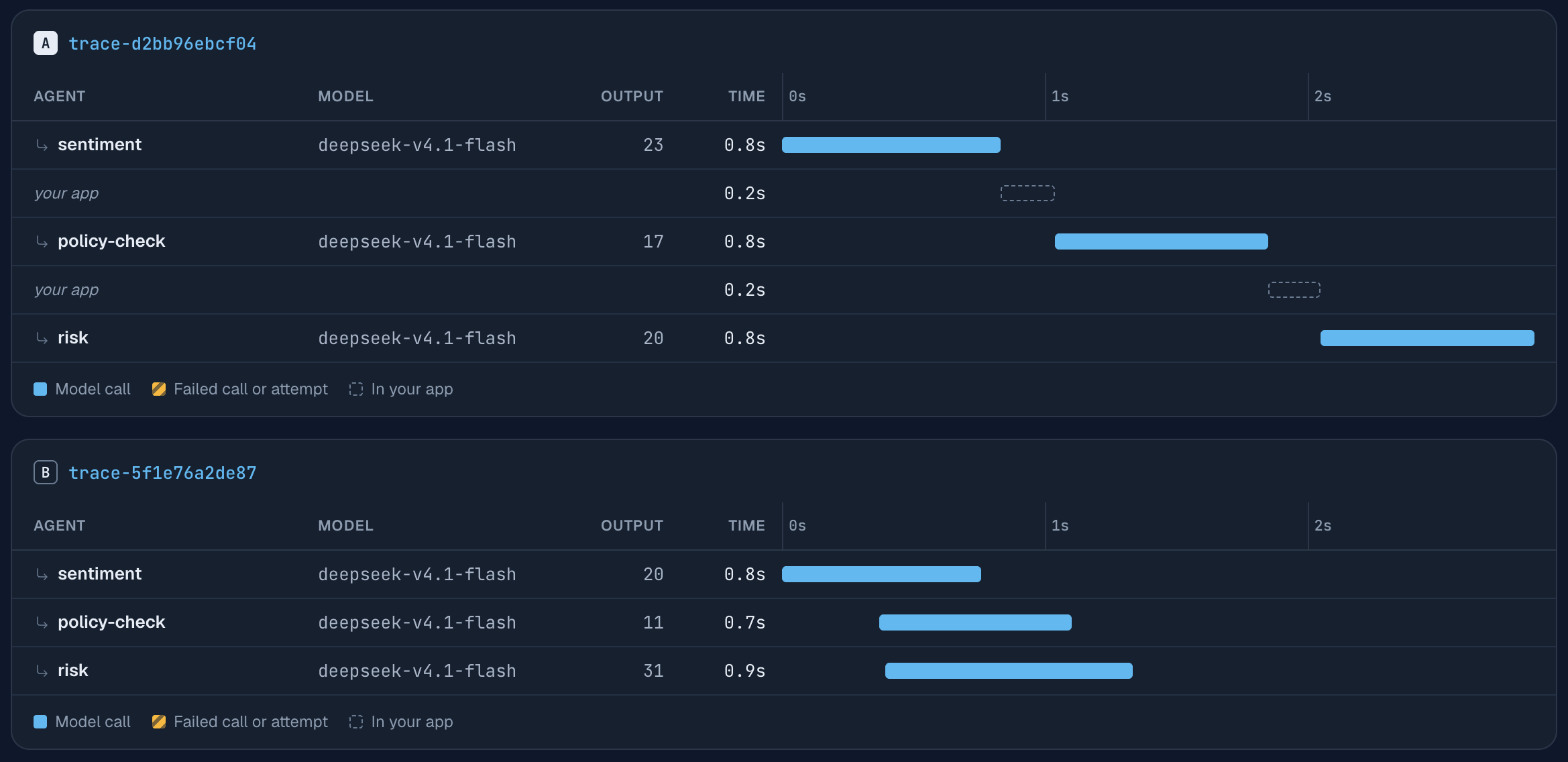The height and width of the screenshot is (762, 1568).
Task: Click the B badge beside trace-5f1e76a2de87
Action: [45, 472]
